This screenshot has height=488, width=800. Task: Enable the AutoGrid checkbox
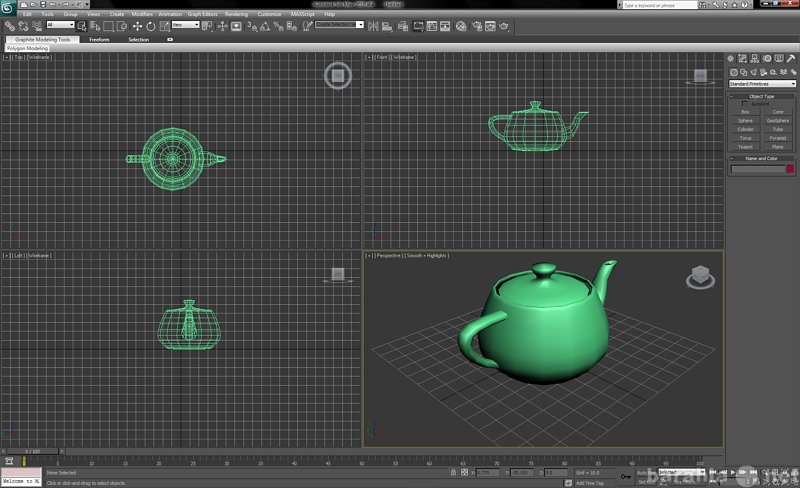pyautogui.click(x=744, y=104)
